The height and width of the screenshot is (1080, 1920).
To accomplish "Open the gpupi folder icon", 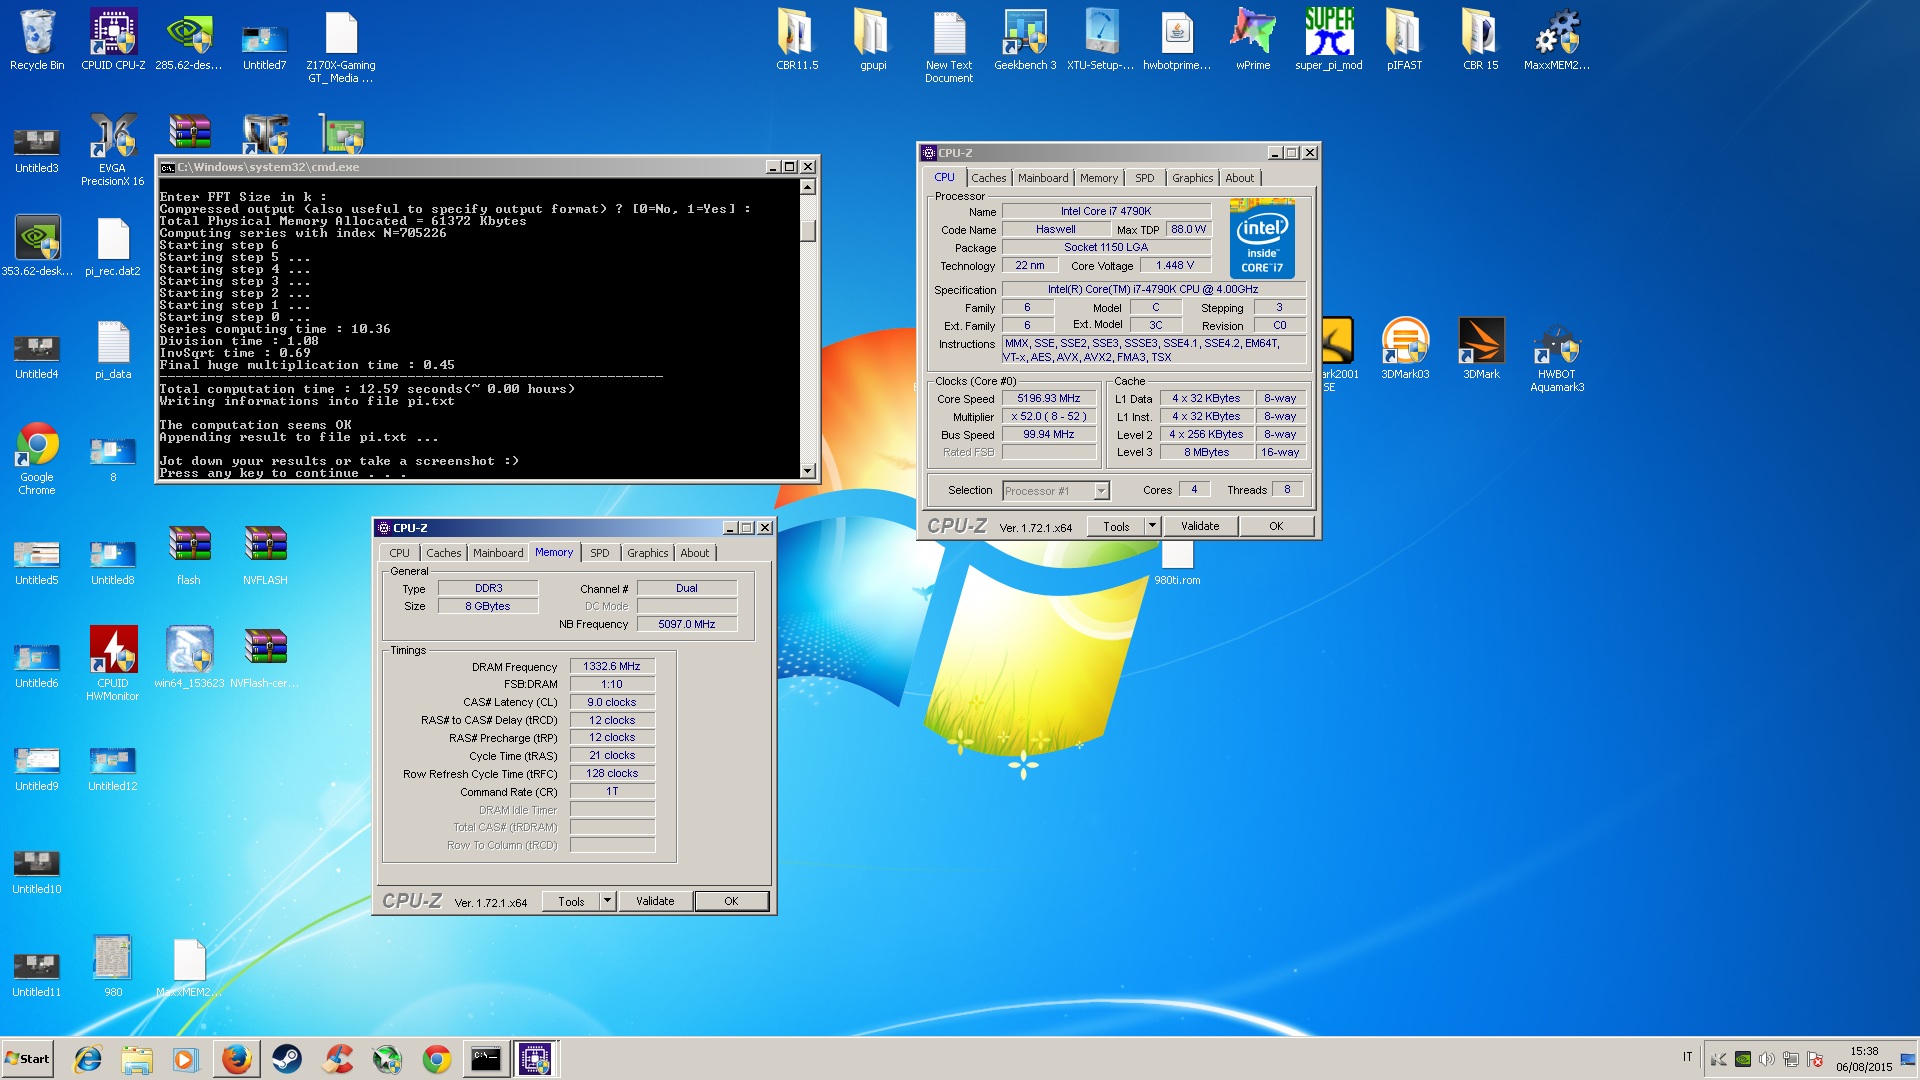I will [873, 40].
